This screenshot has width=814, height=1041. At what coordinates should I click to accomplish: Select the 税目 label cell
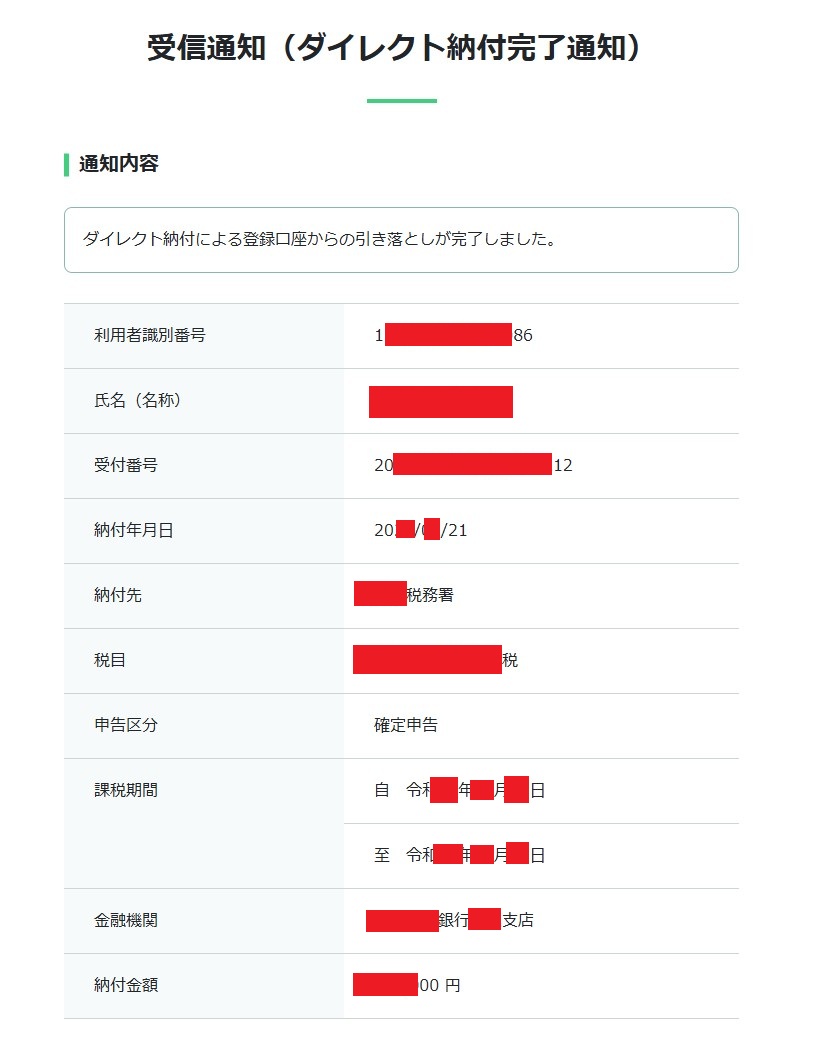tap(109, 661)
